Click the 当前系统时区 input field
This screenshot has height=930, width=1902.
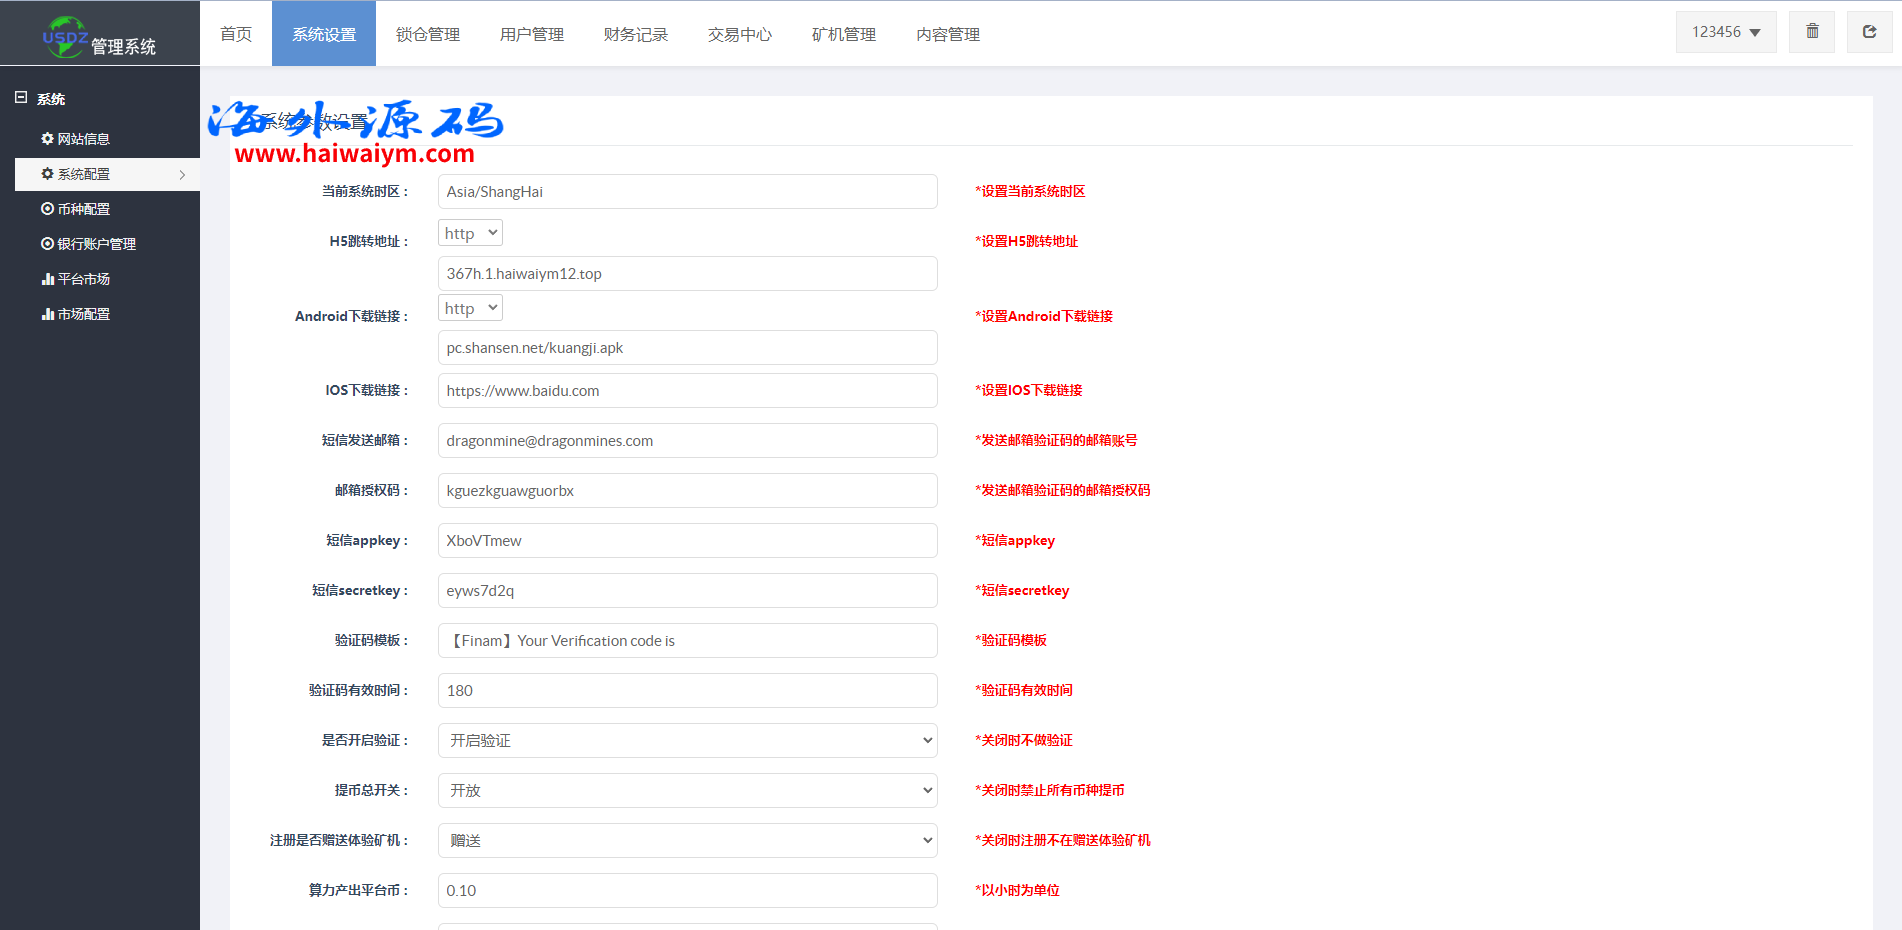point(687,192)
